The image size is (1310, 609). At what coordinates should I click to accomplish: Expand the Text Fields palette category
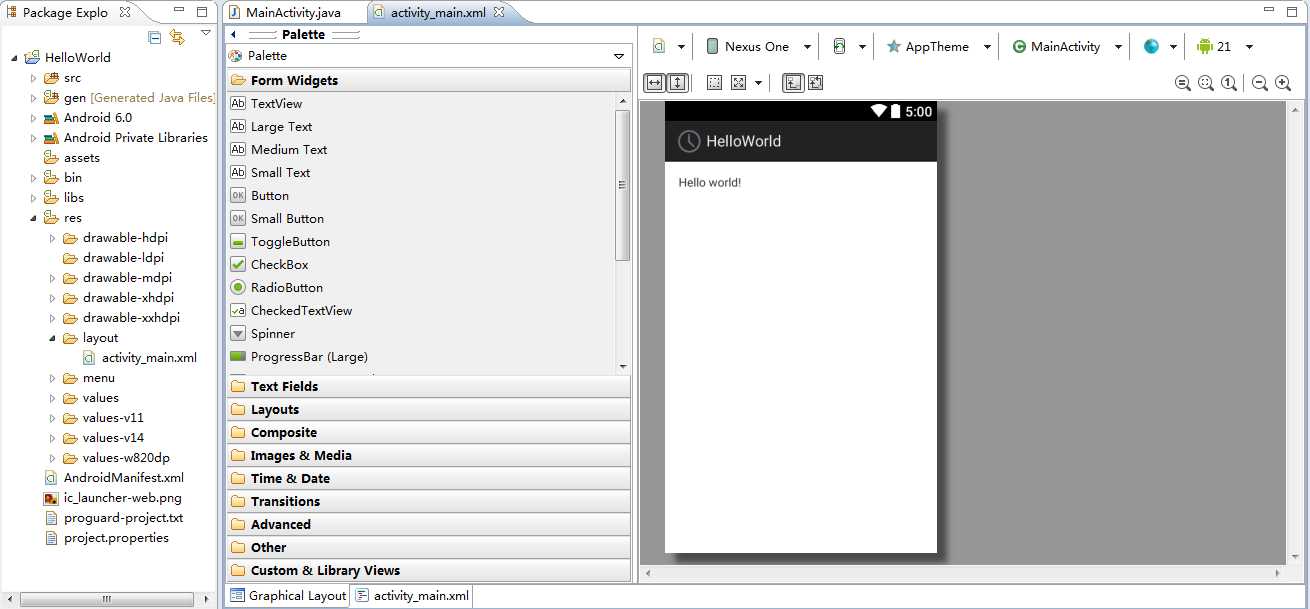pos(428,386)
